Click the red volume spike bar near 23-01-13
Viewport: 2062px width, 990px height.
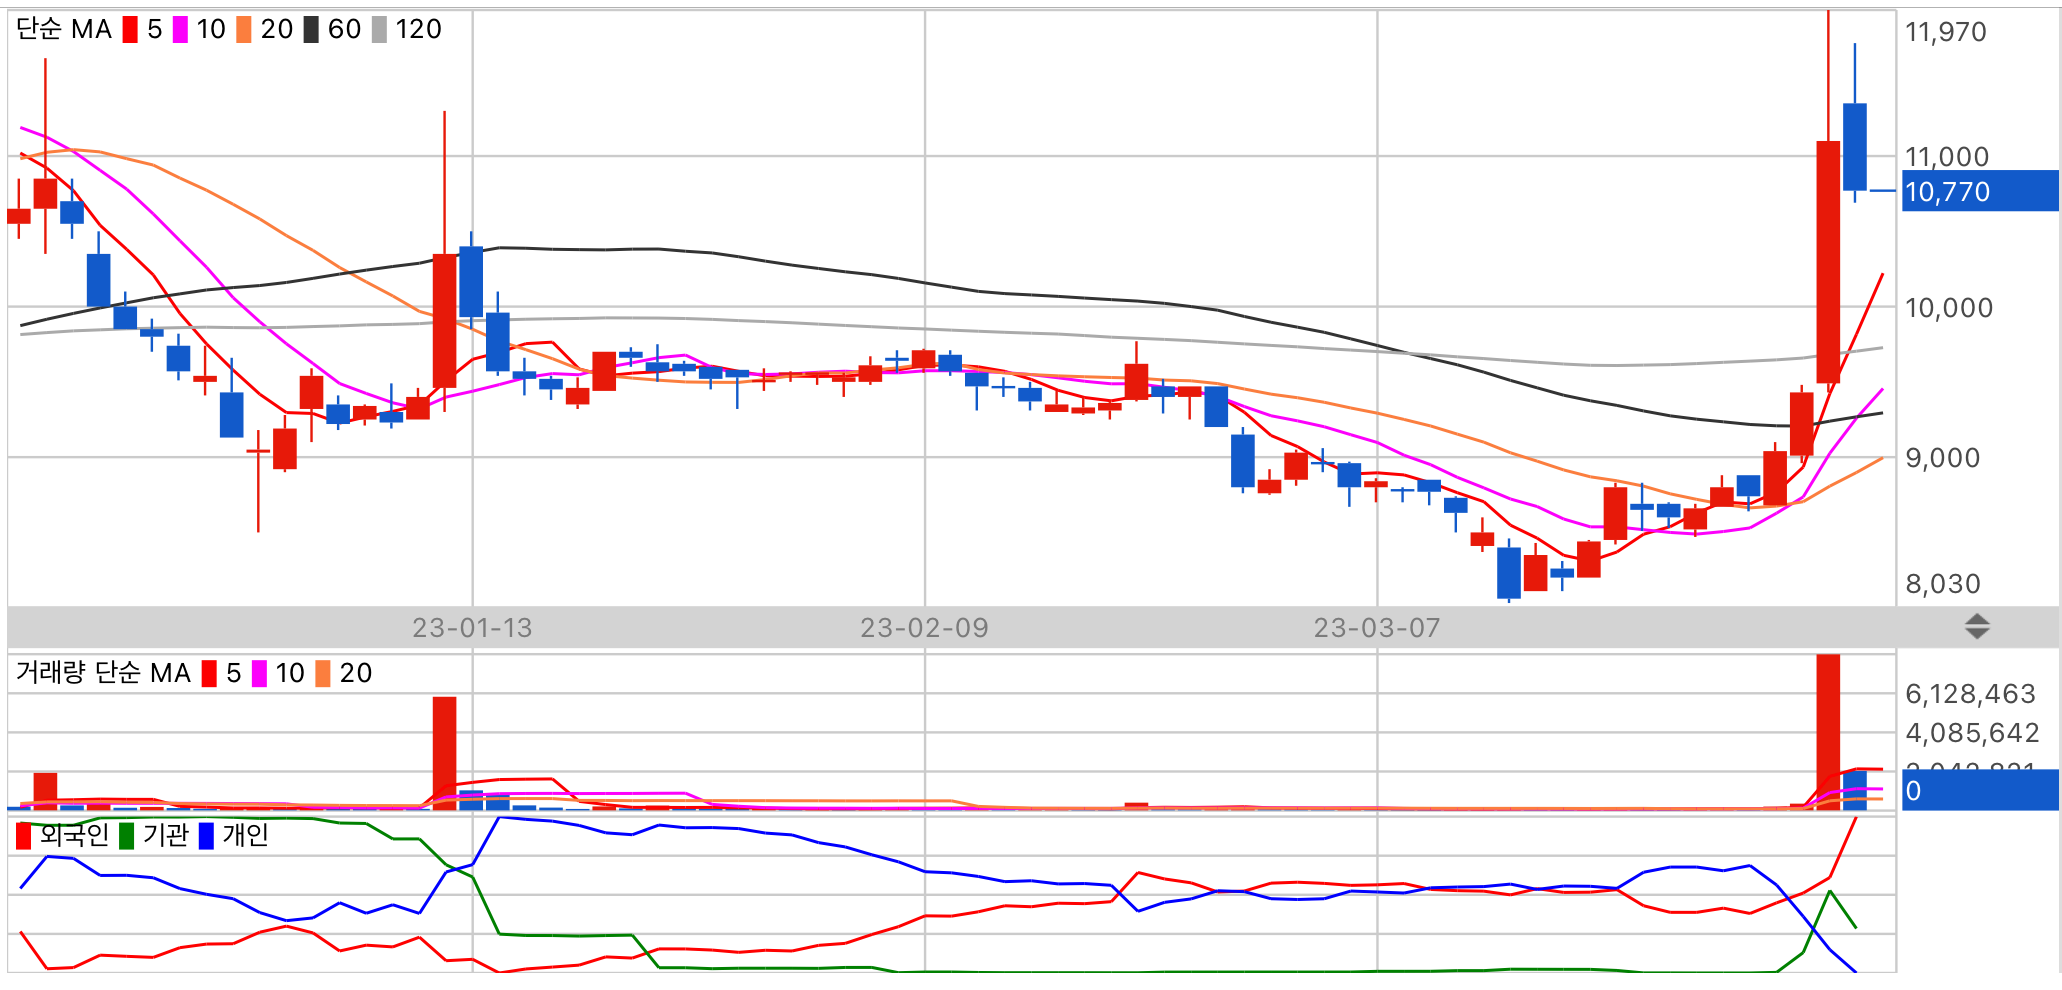[x=444, y=753]
